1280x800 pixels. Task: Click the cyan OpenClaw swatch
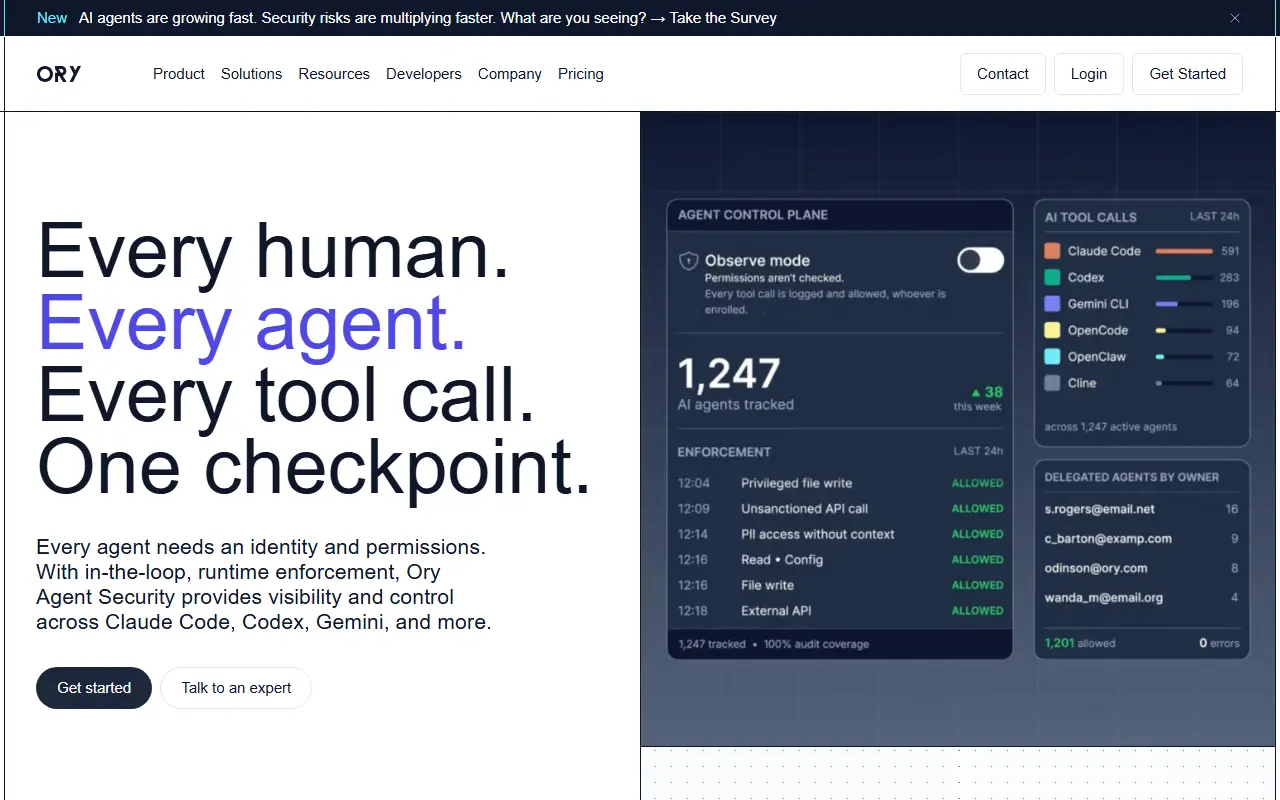coord(1052,357)
